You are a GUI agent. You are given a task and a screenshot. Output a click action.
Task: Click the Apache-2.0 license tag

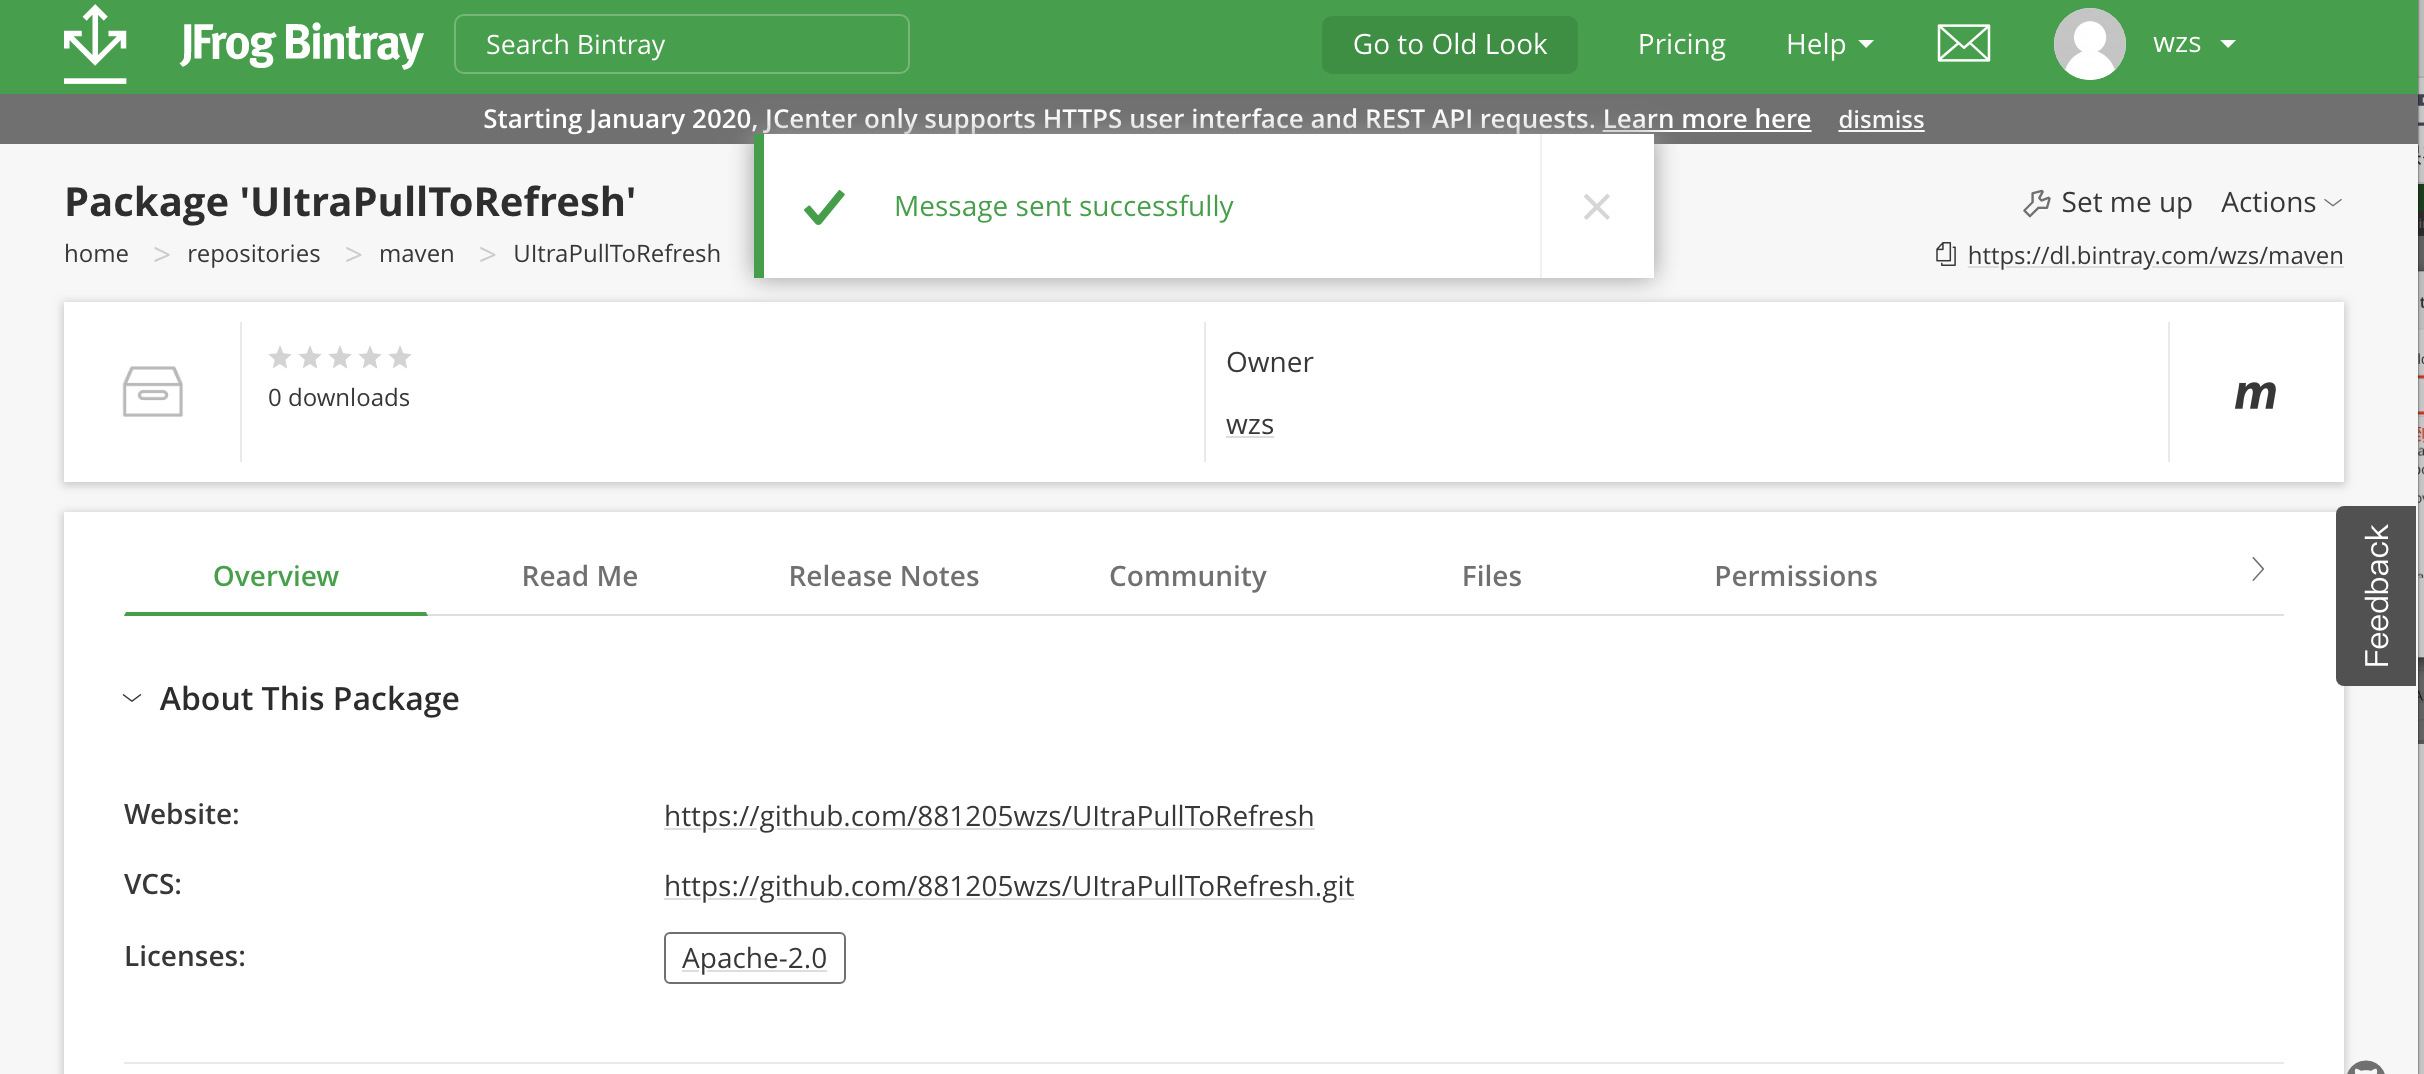tap(755, 958)
